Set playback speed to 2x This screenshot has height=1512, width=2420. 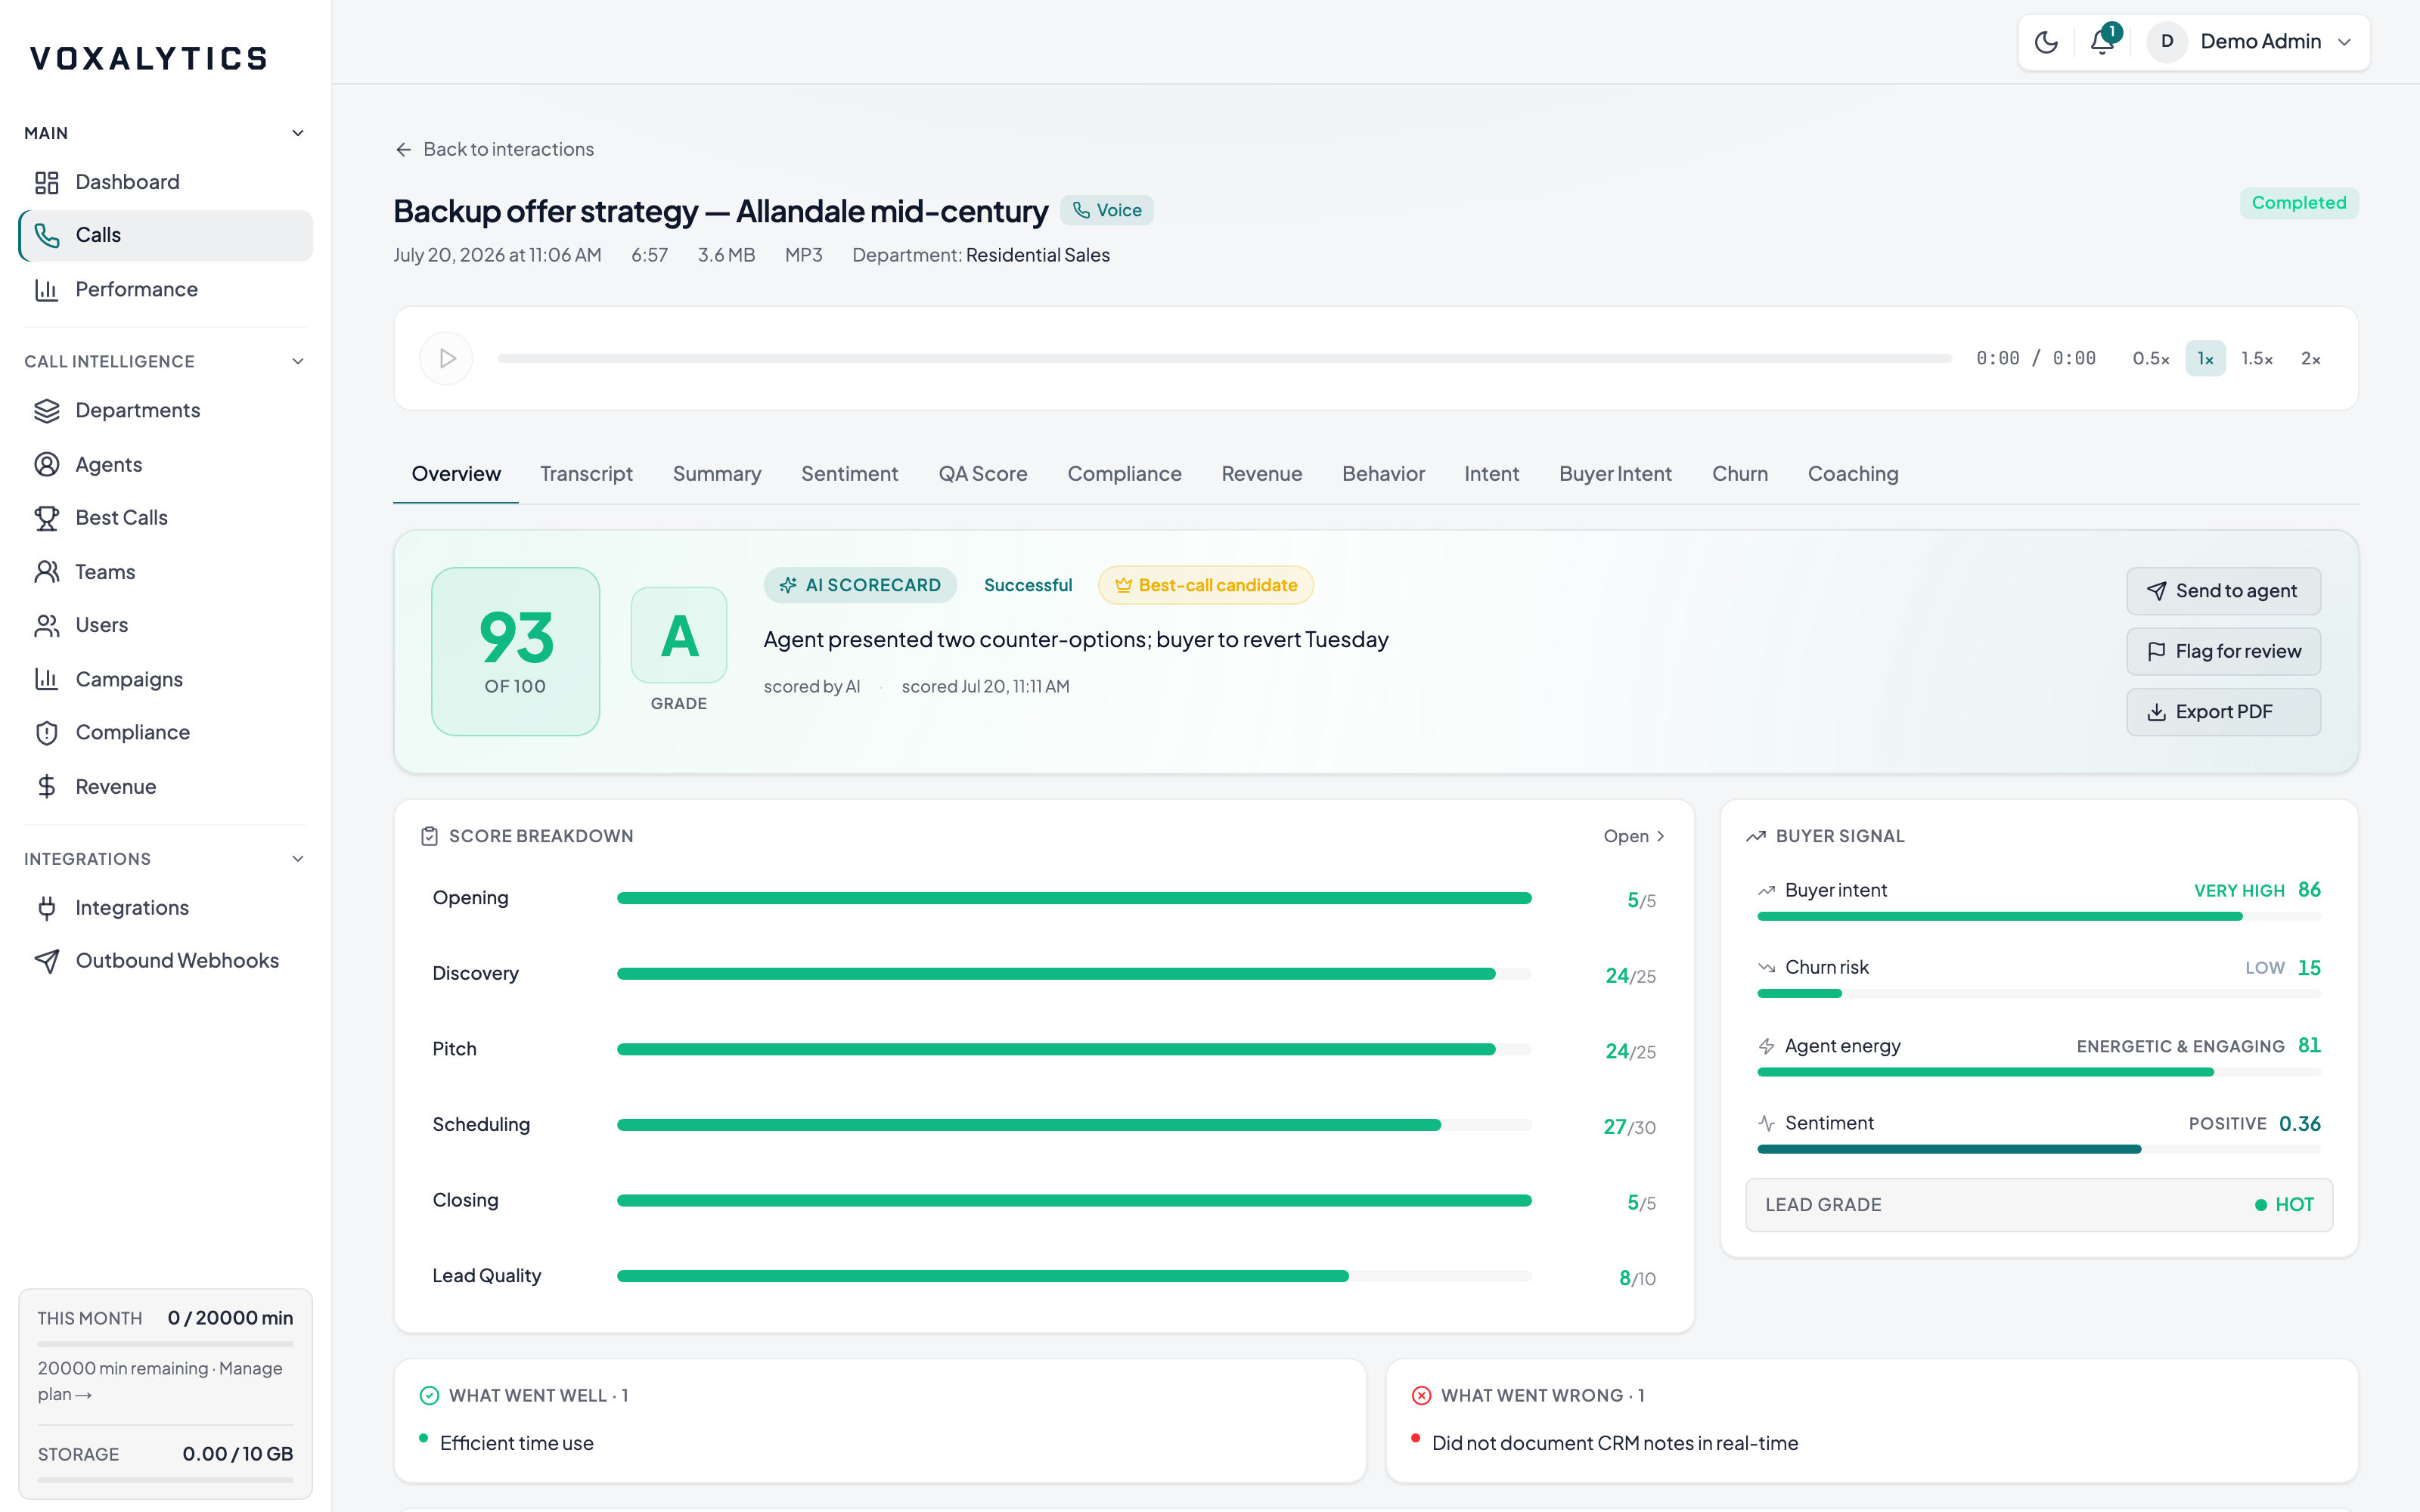(x=2311, y=359)
